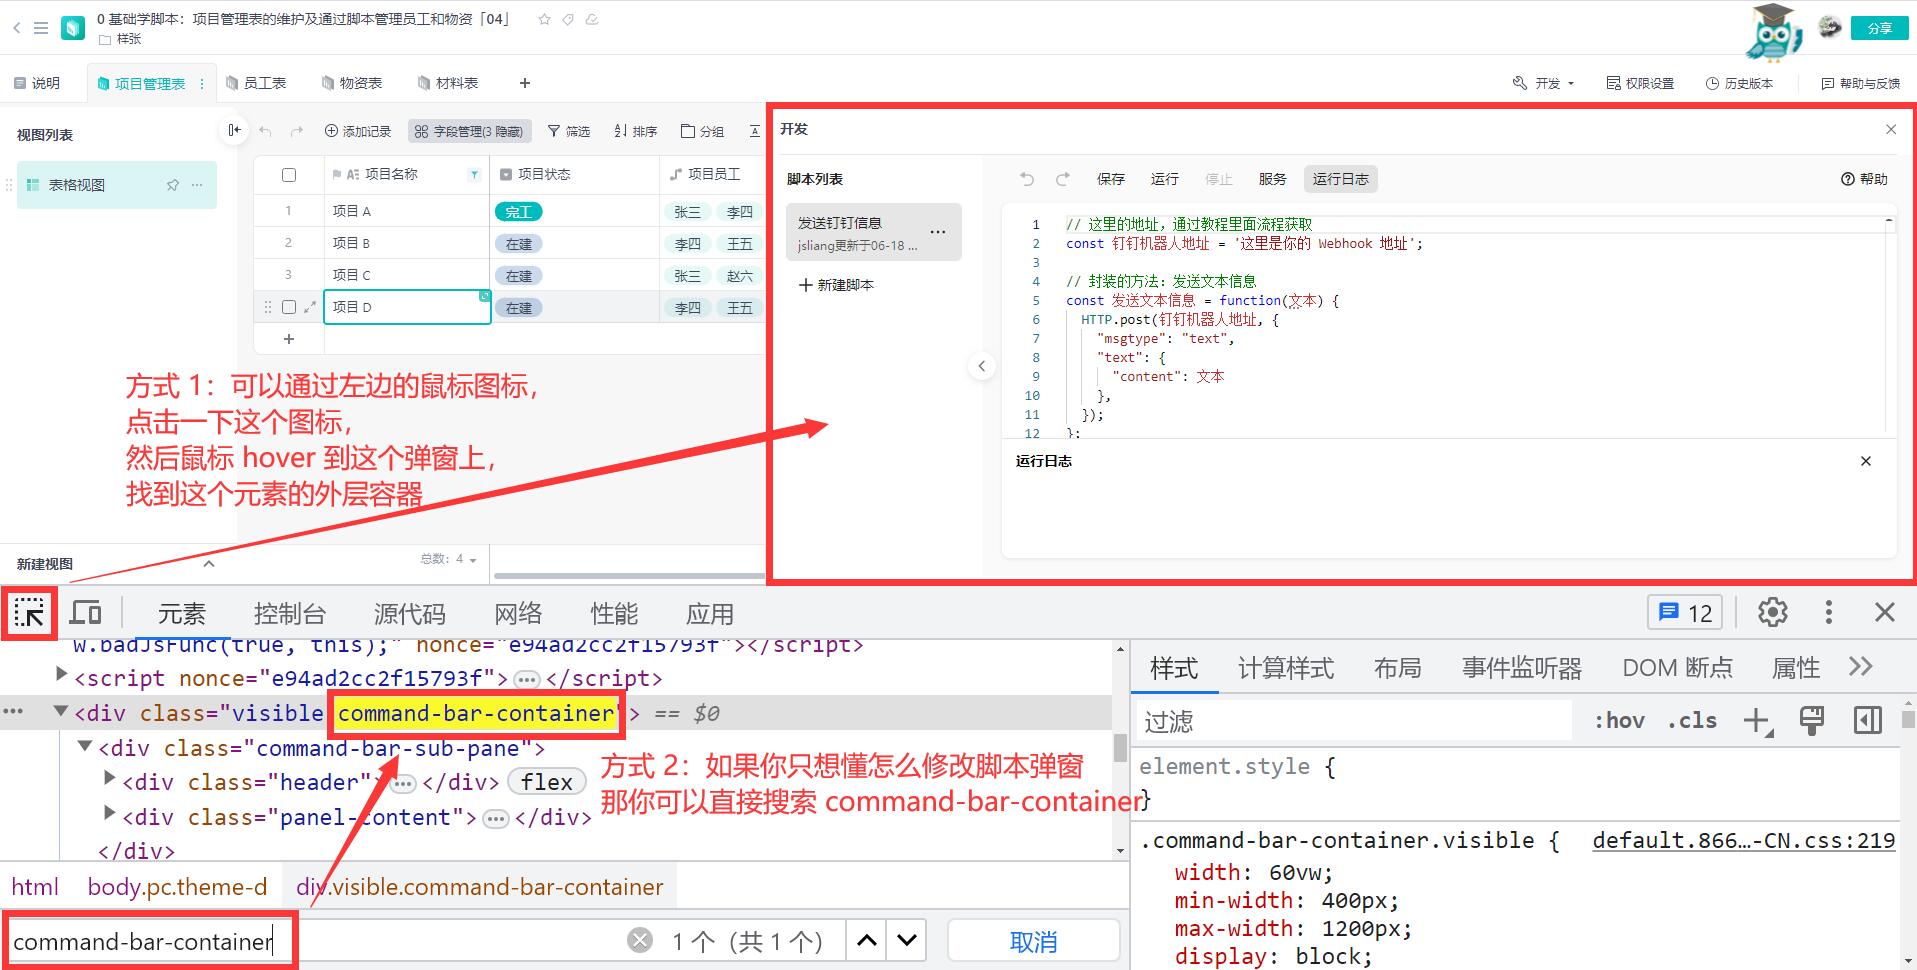Clear the DevTools search field
Image resolution: width=1917 pixels, height=970 pixels.
point(640,940)
